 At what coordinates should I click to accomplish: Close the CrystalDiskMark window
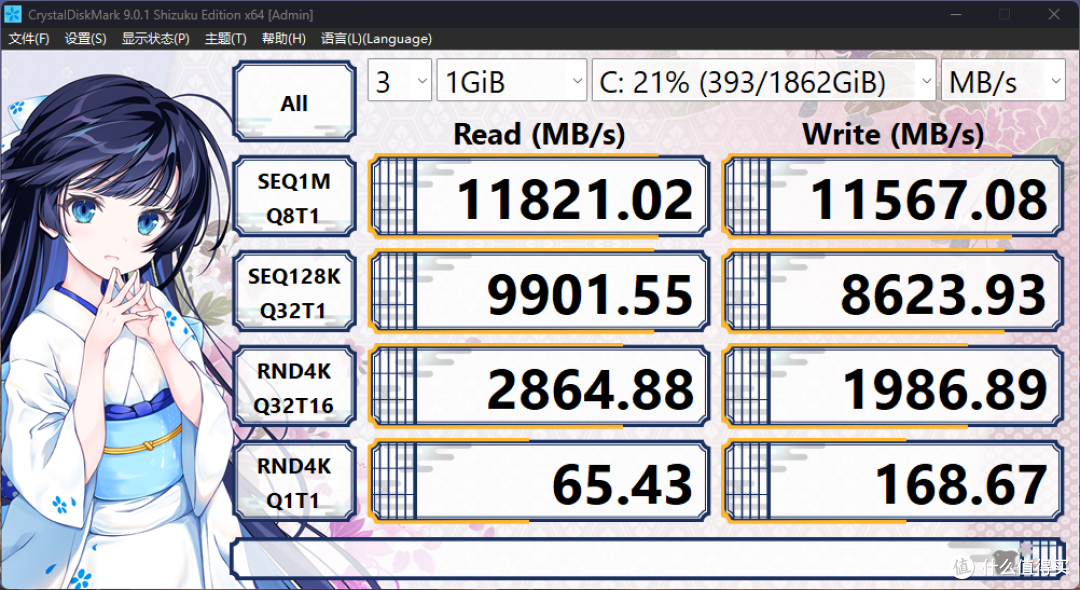tap(1055, 14)
